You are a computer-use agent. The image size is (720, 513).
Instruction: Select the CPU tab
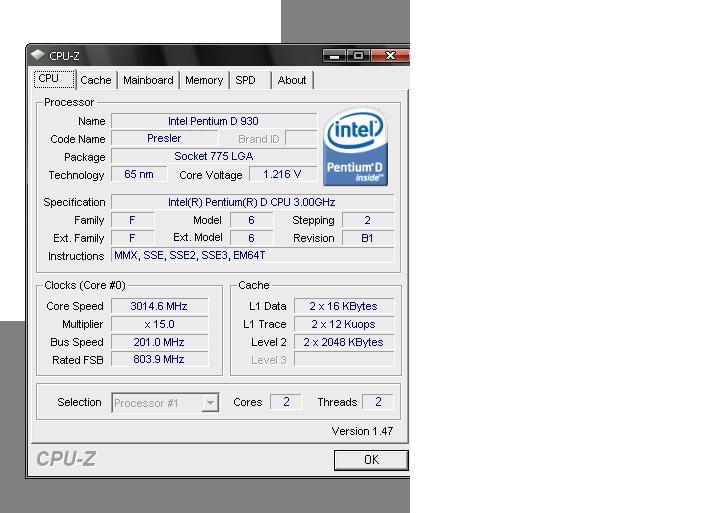tap(49, 79)
